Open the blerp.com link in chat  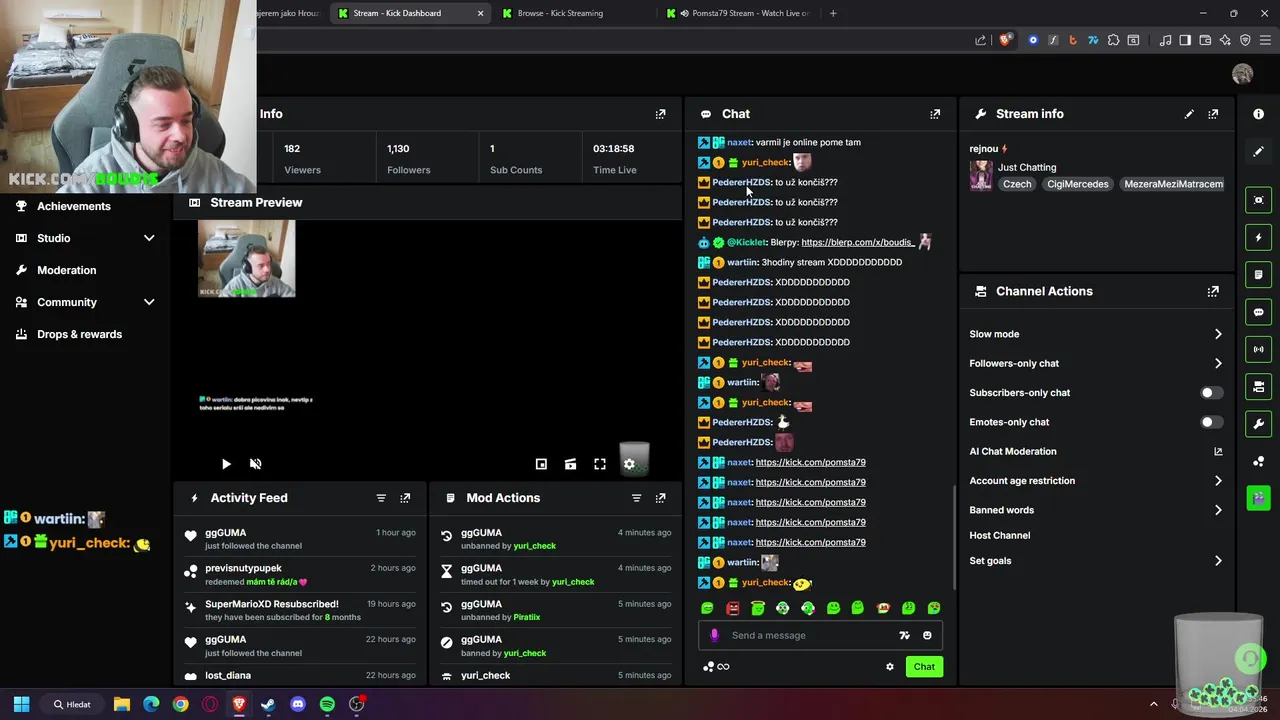858,242
